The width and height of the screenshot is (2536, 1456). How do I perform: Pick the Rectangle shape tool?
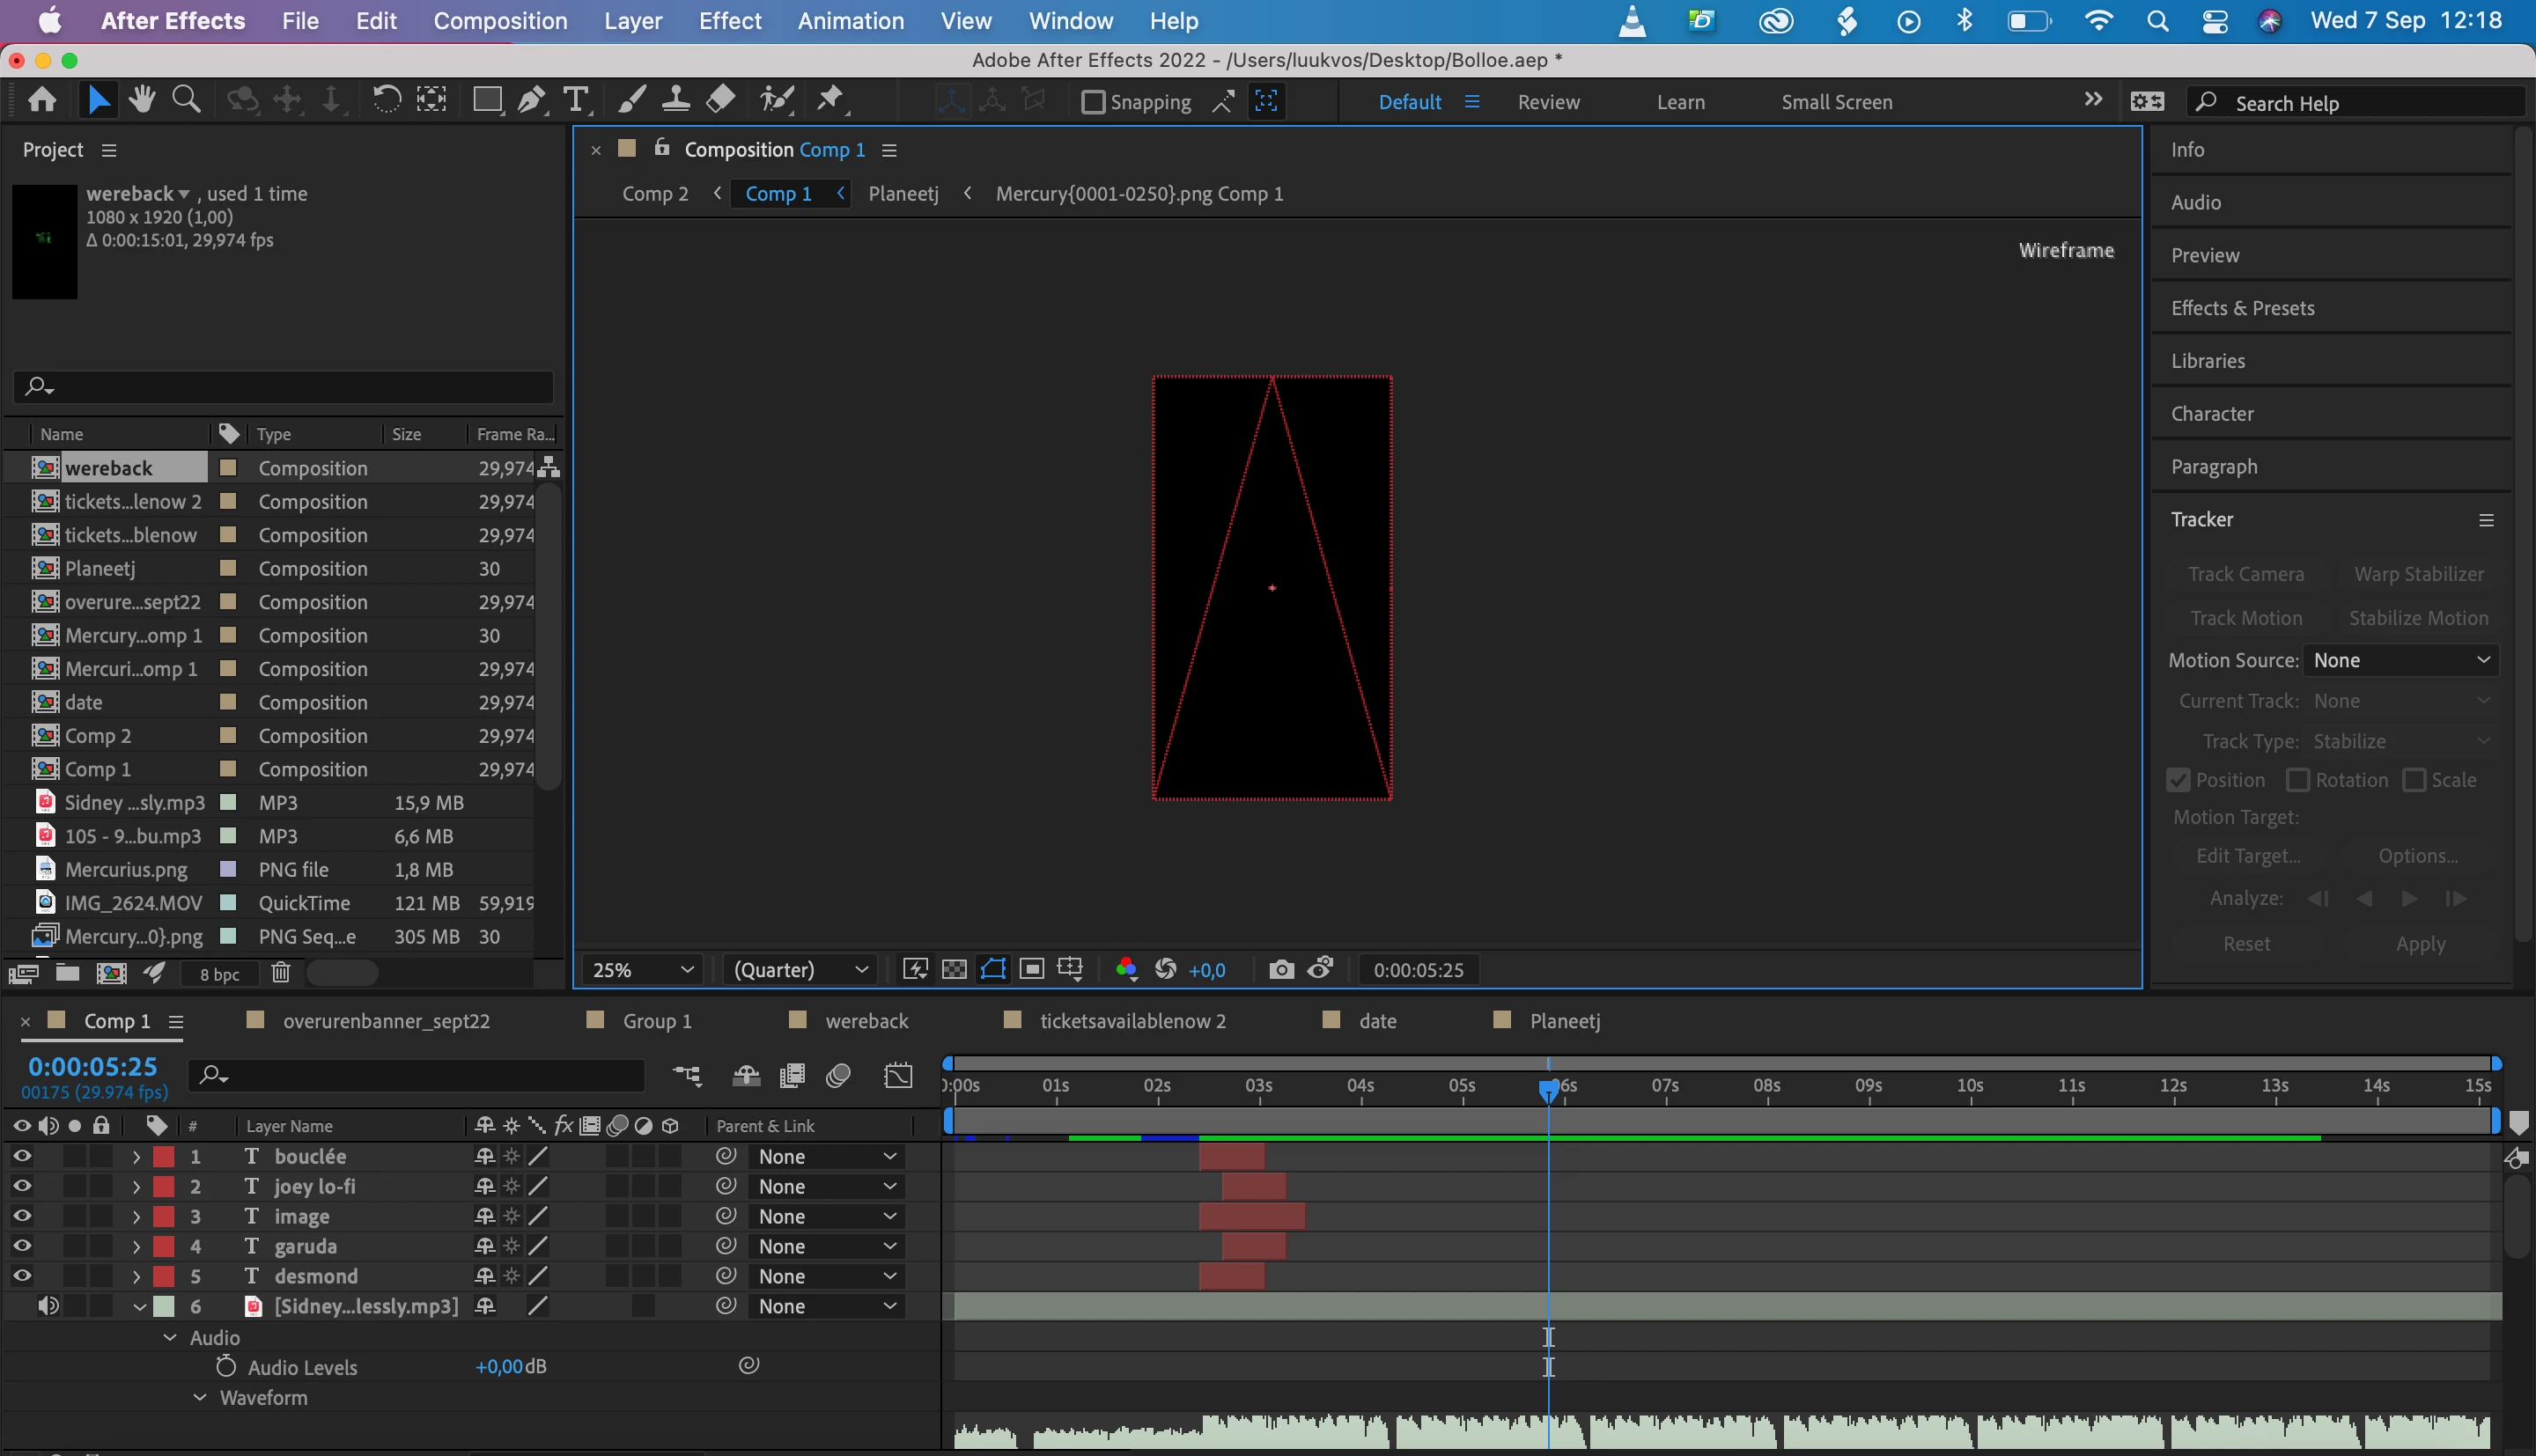(x=487, y=100)
